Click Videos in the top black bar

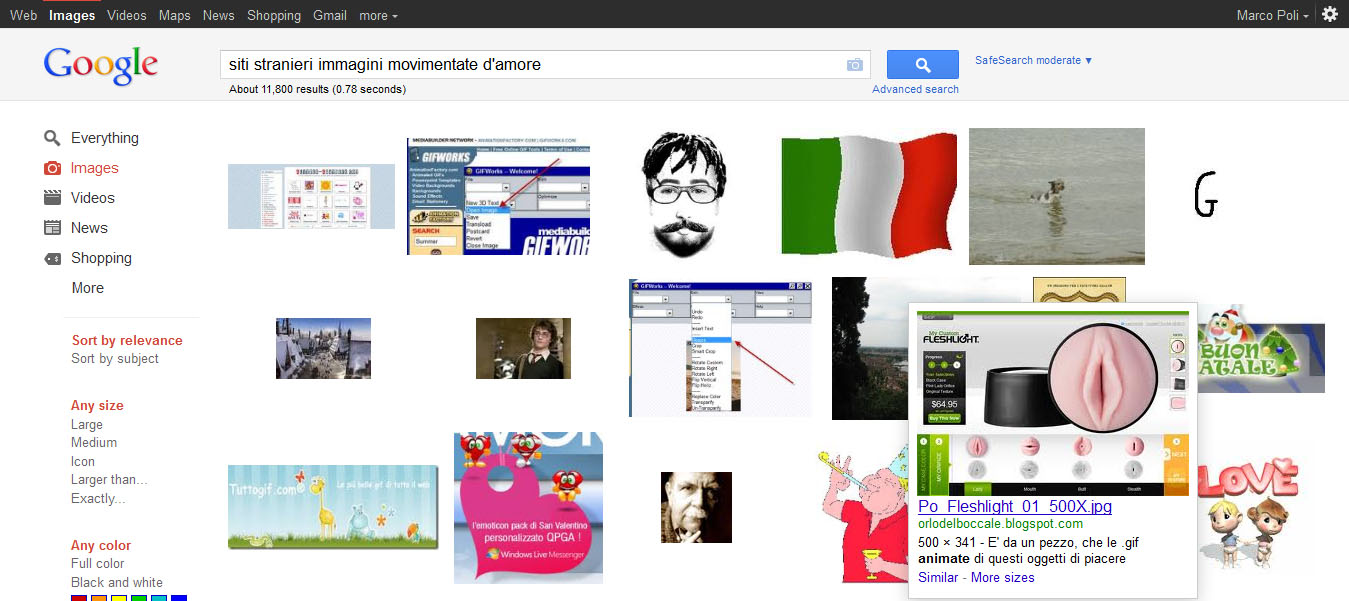127,15
